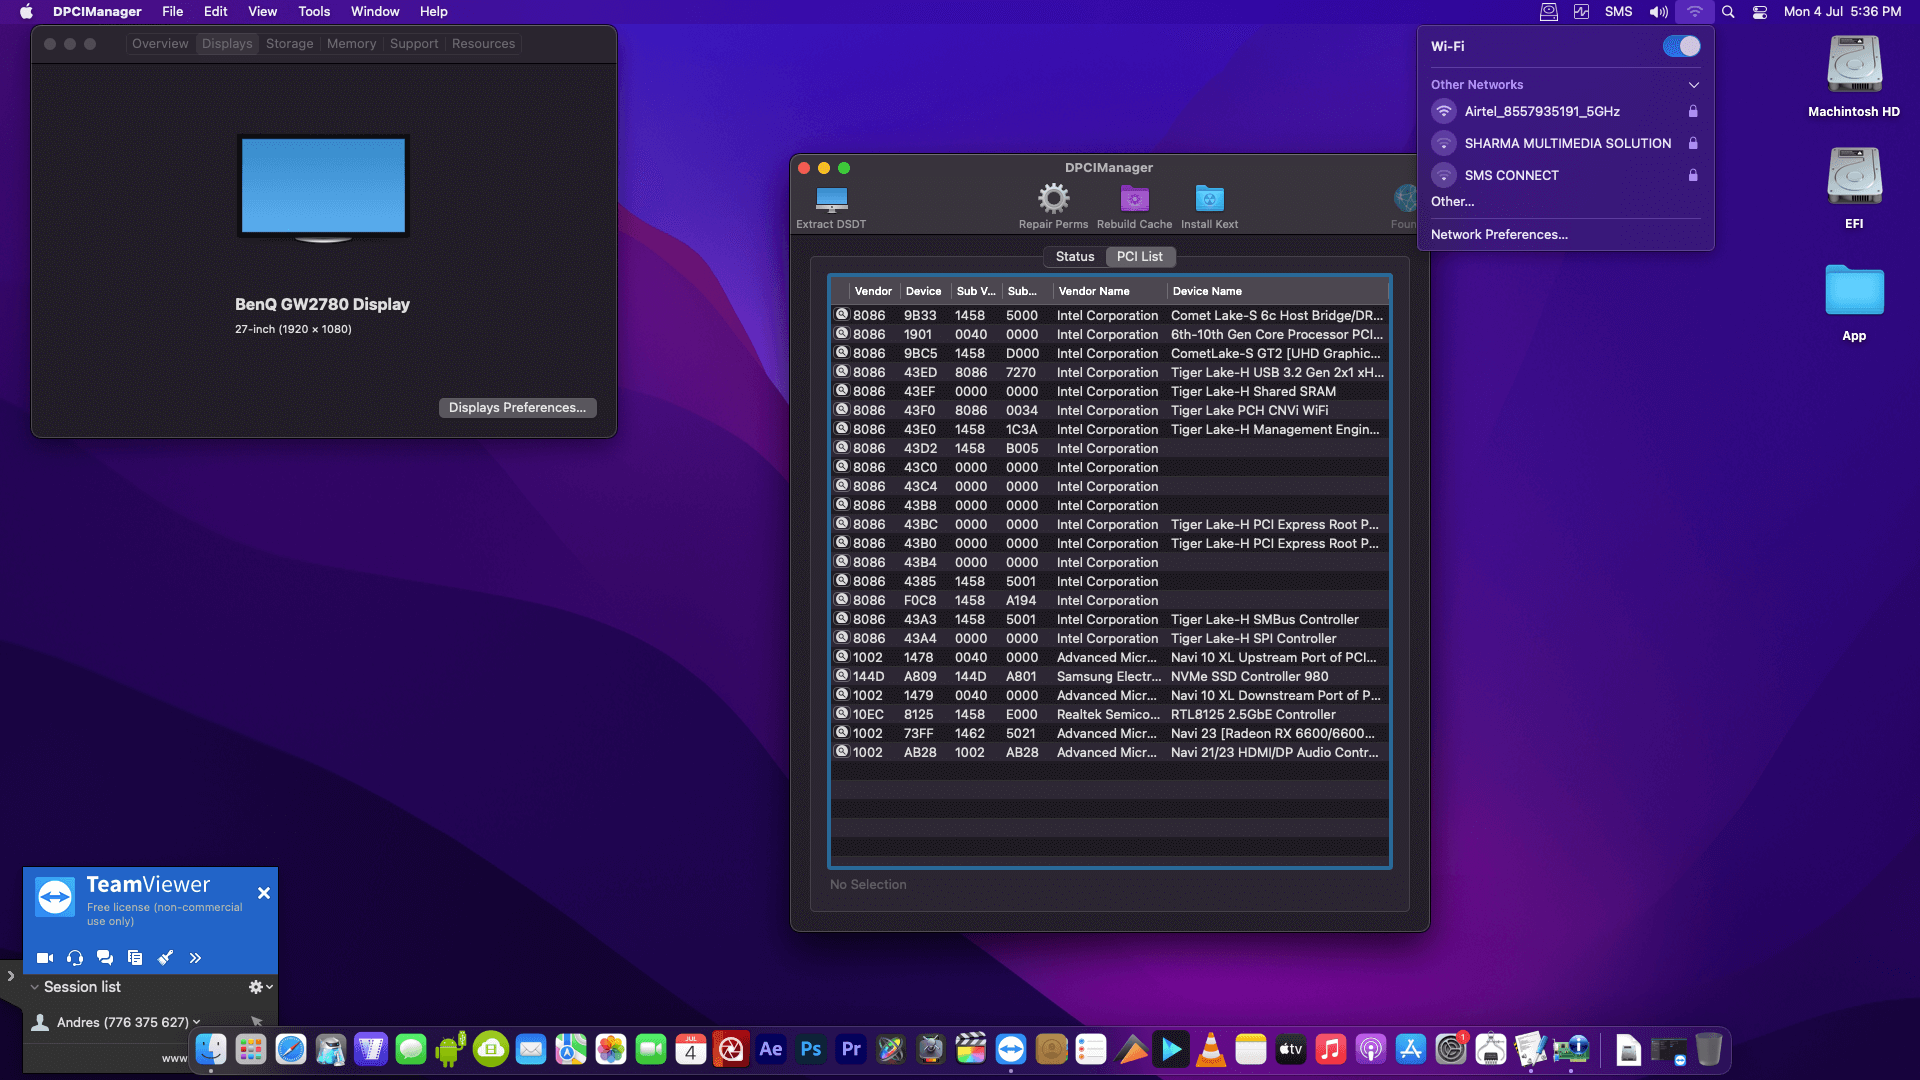Switch to the Status tab
This screenshot has height=1080, width=1920.
(x=1075, y=257)
